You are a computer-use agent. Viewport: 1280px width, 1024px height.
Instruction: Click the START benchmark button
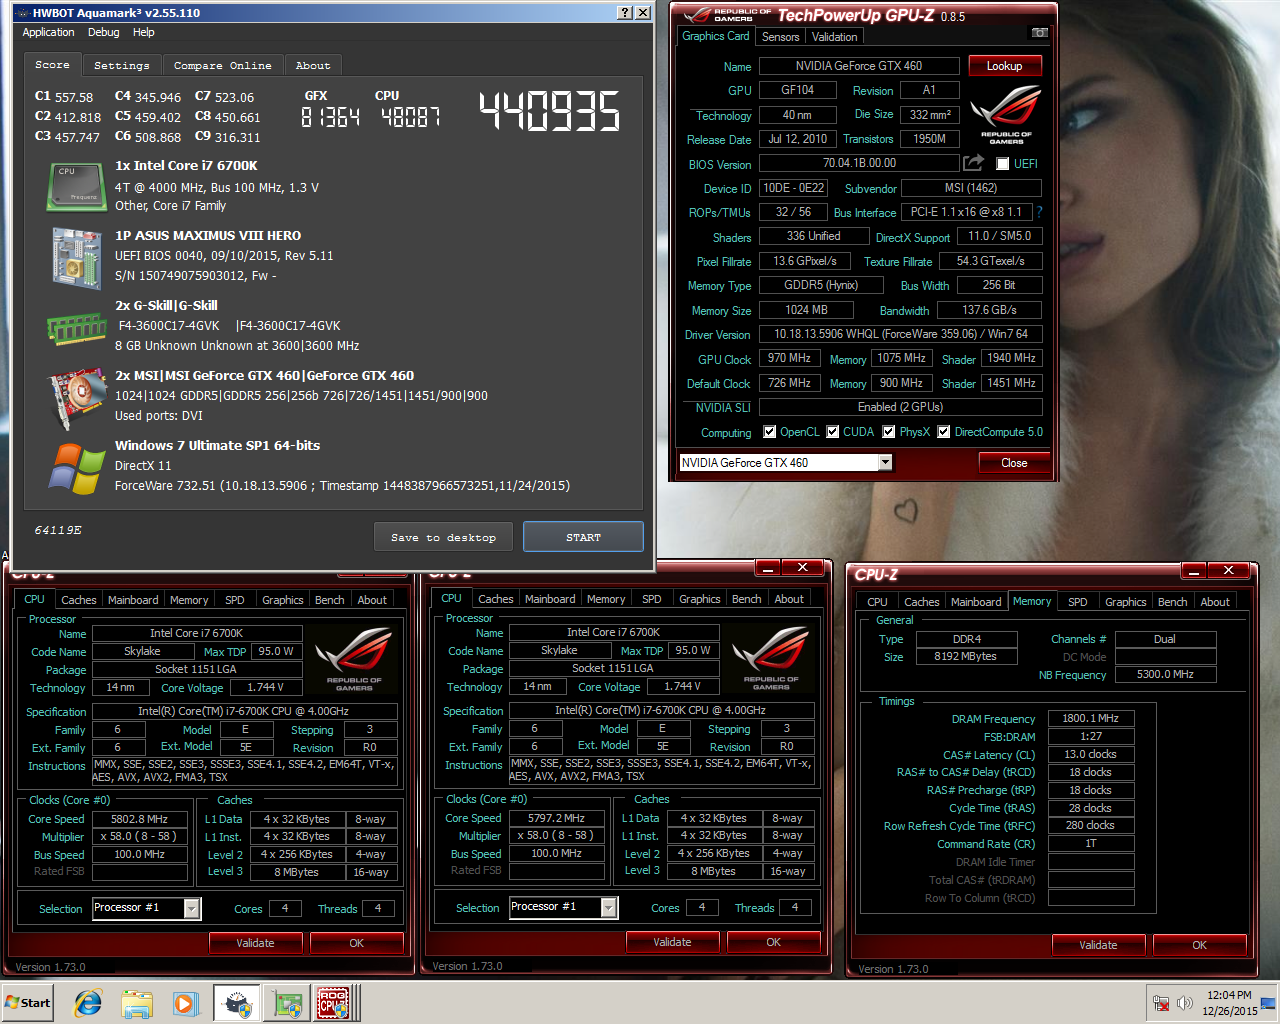[x=583, y=537]
